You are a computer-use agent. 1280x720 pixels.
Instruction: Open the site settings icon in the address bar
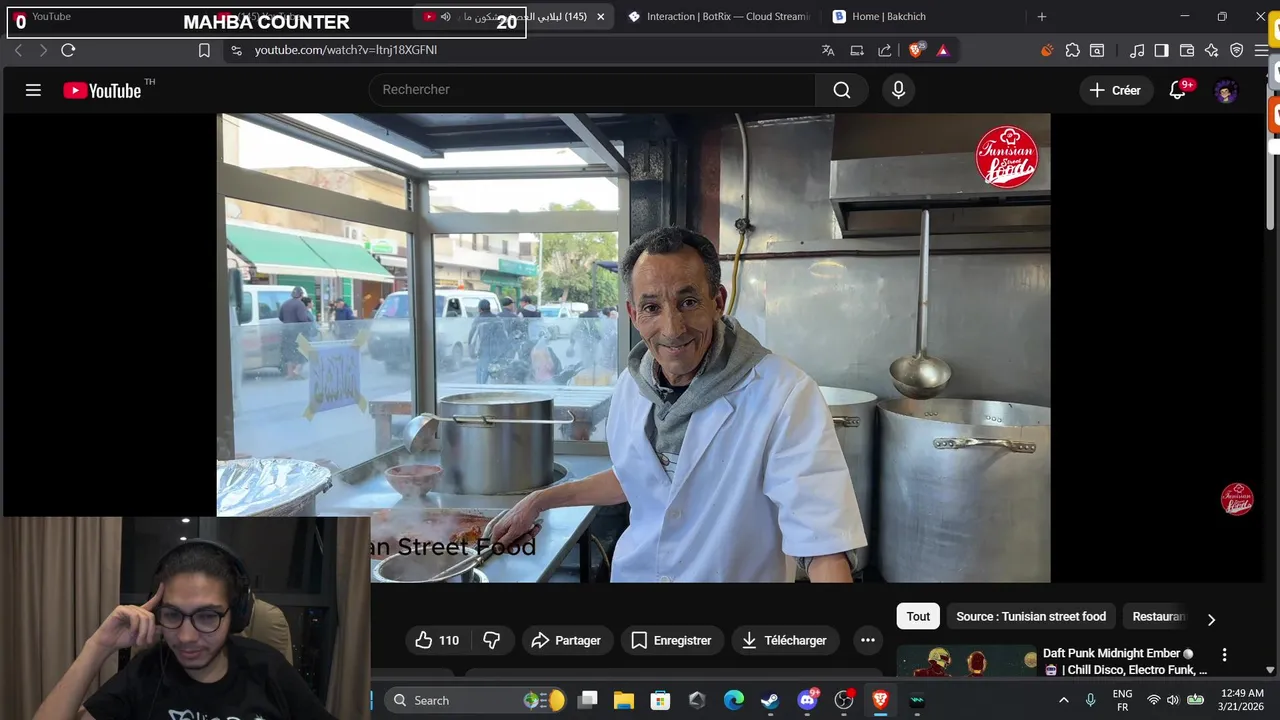(236, 50)
